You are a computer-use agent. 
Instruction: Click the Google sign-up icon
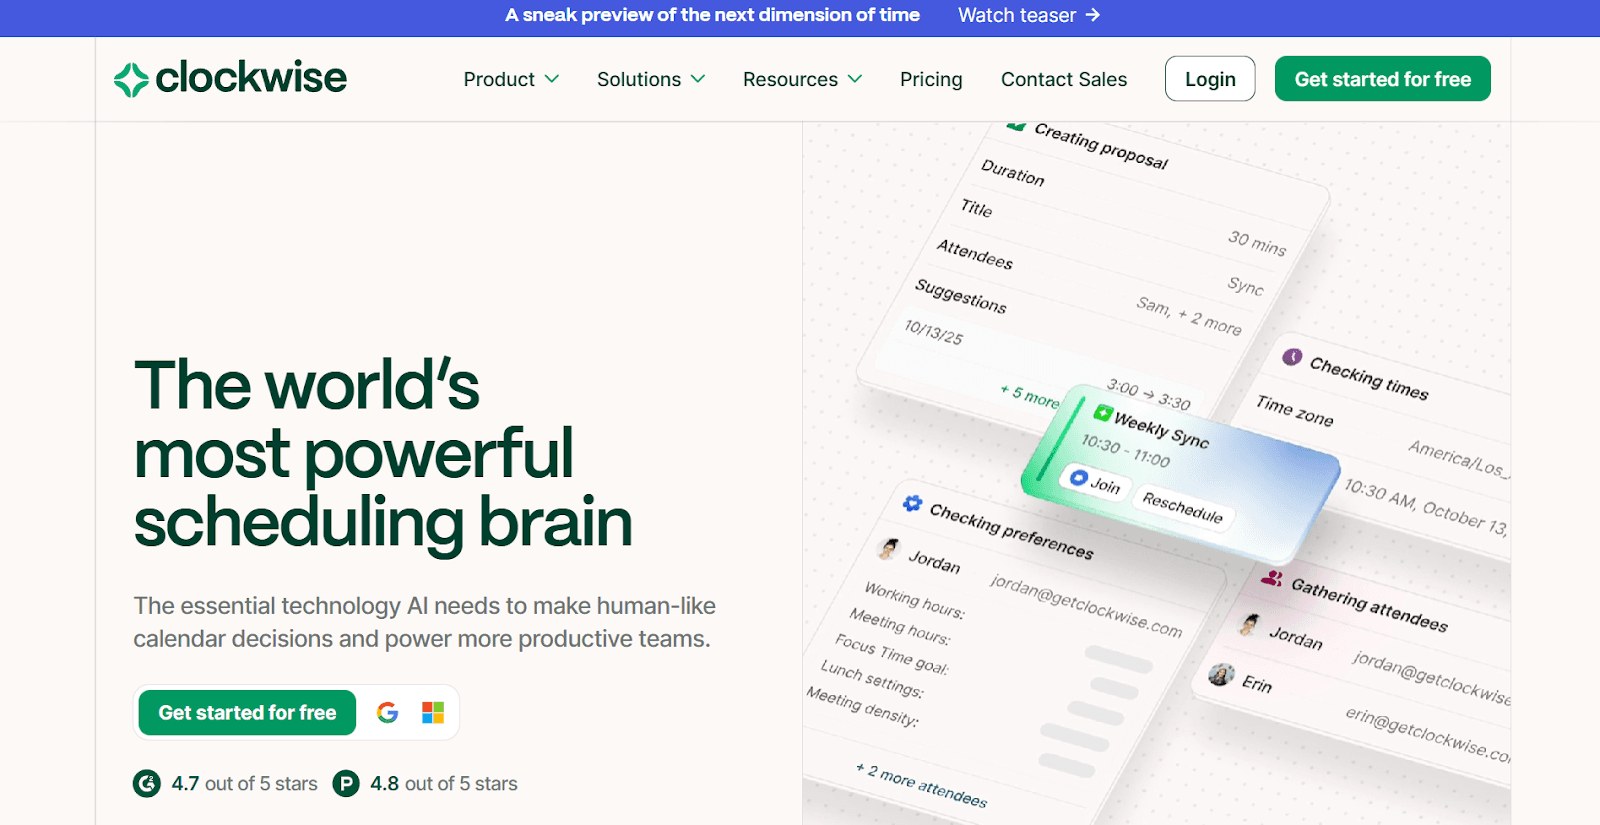pos(387,712)
